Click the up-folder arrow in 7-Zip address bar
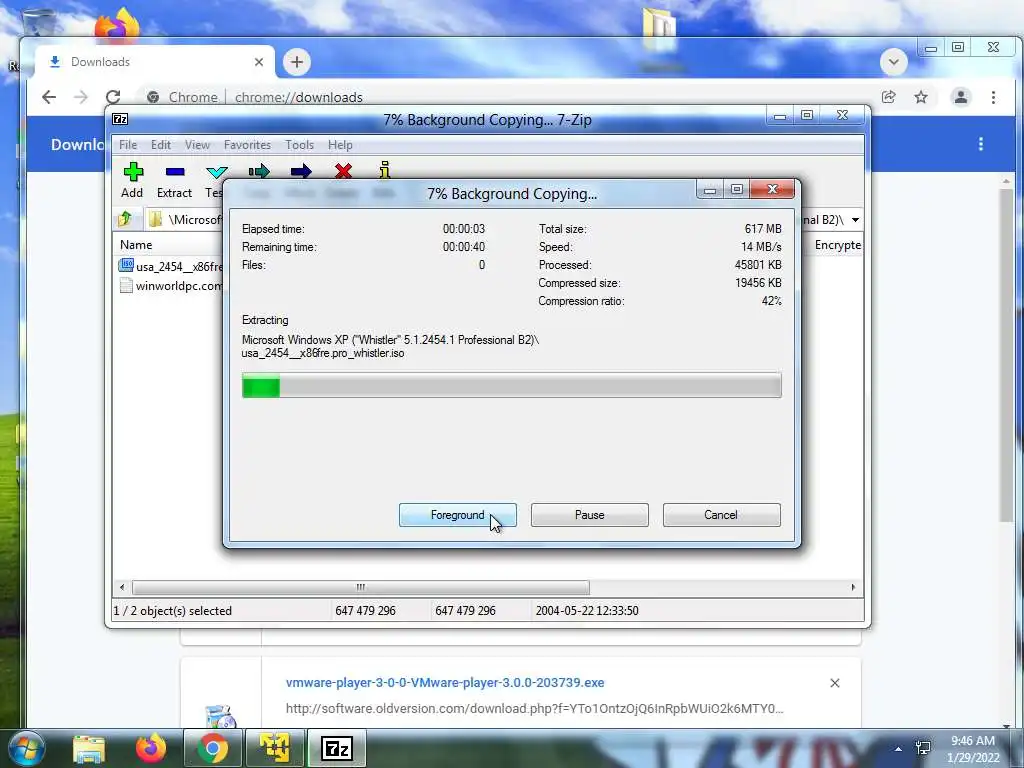Screen dimensions: 1024x768 125,219
